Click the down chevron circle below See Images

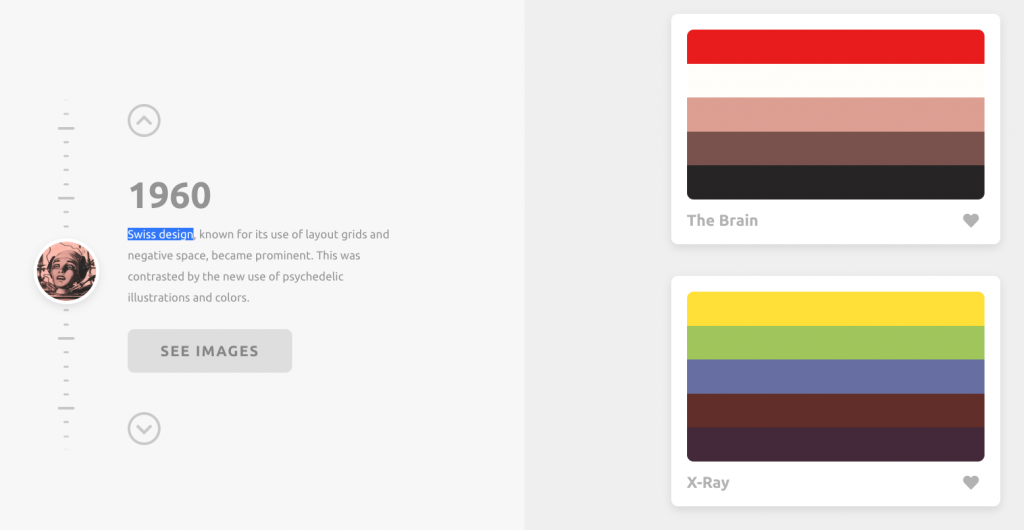pos(144,429)
